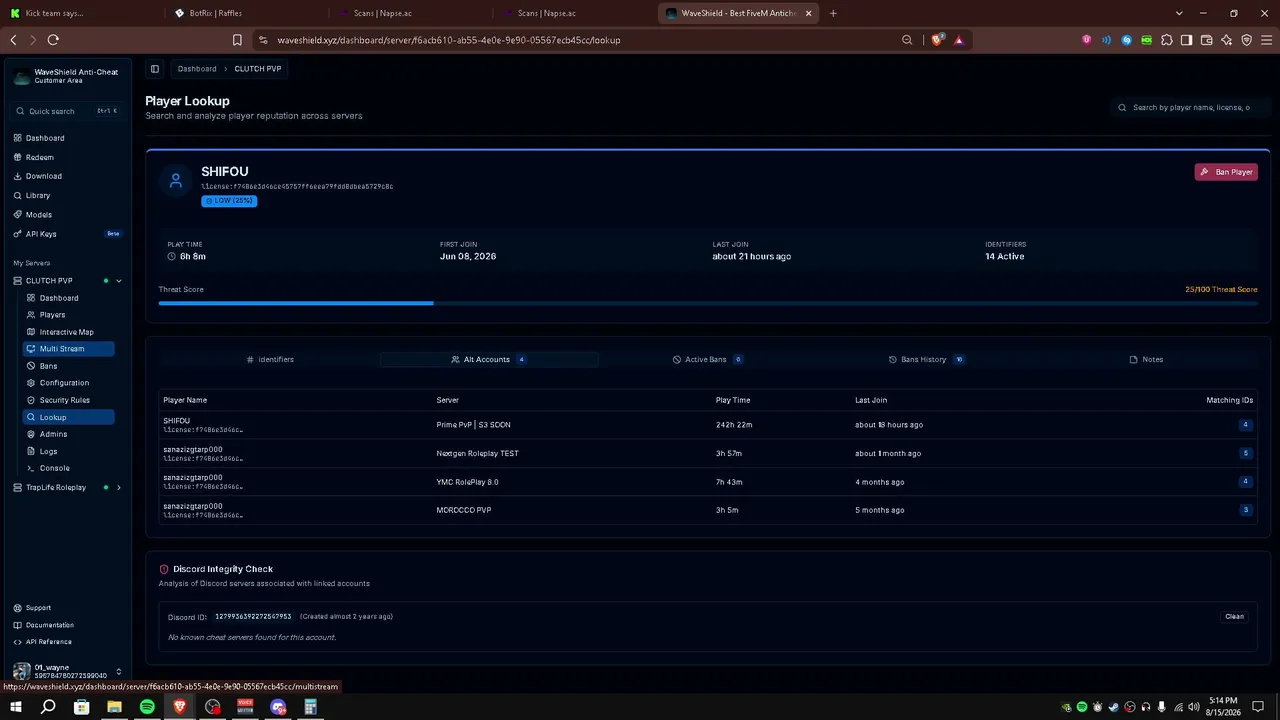
Task: Click the LOW (25%) risk badge
Action: pos(229,201)
